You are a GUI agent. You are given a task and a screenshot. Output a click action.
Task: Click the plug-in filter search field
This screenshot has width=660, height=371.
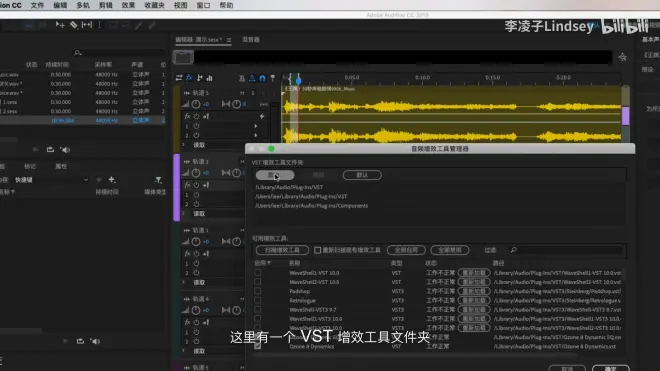point(566,250)
